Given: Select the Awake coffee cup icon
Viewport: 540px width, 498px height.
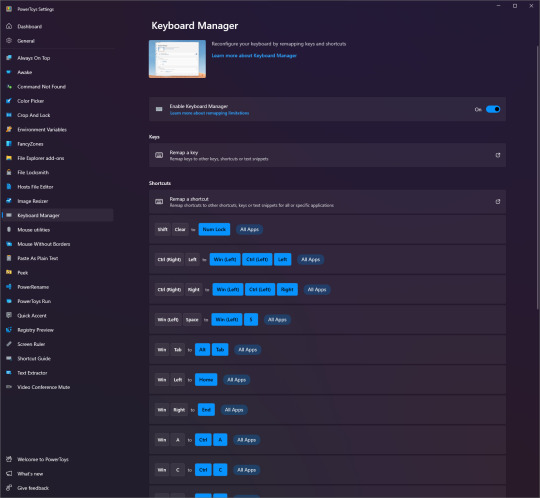Looking at the screenshot, I should click(x=9, y=72).
